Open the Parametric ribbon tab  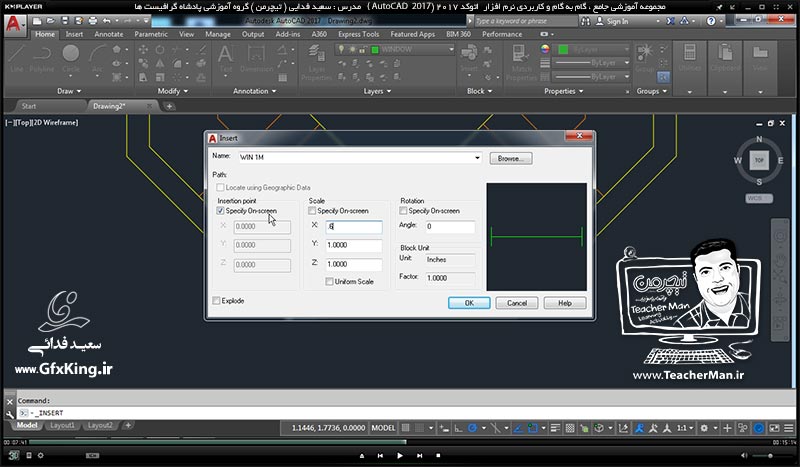pos(151,34)
